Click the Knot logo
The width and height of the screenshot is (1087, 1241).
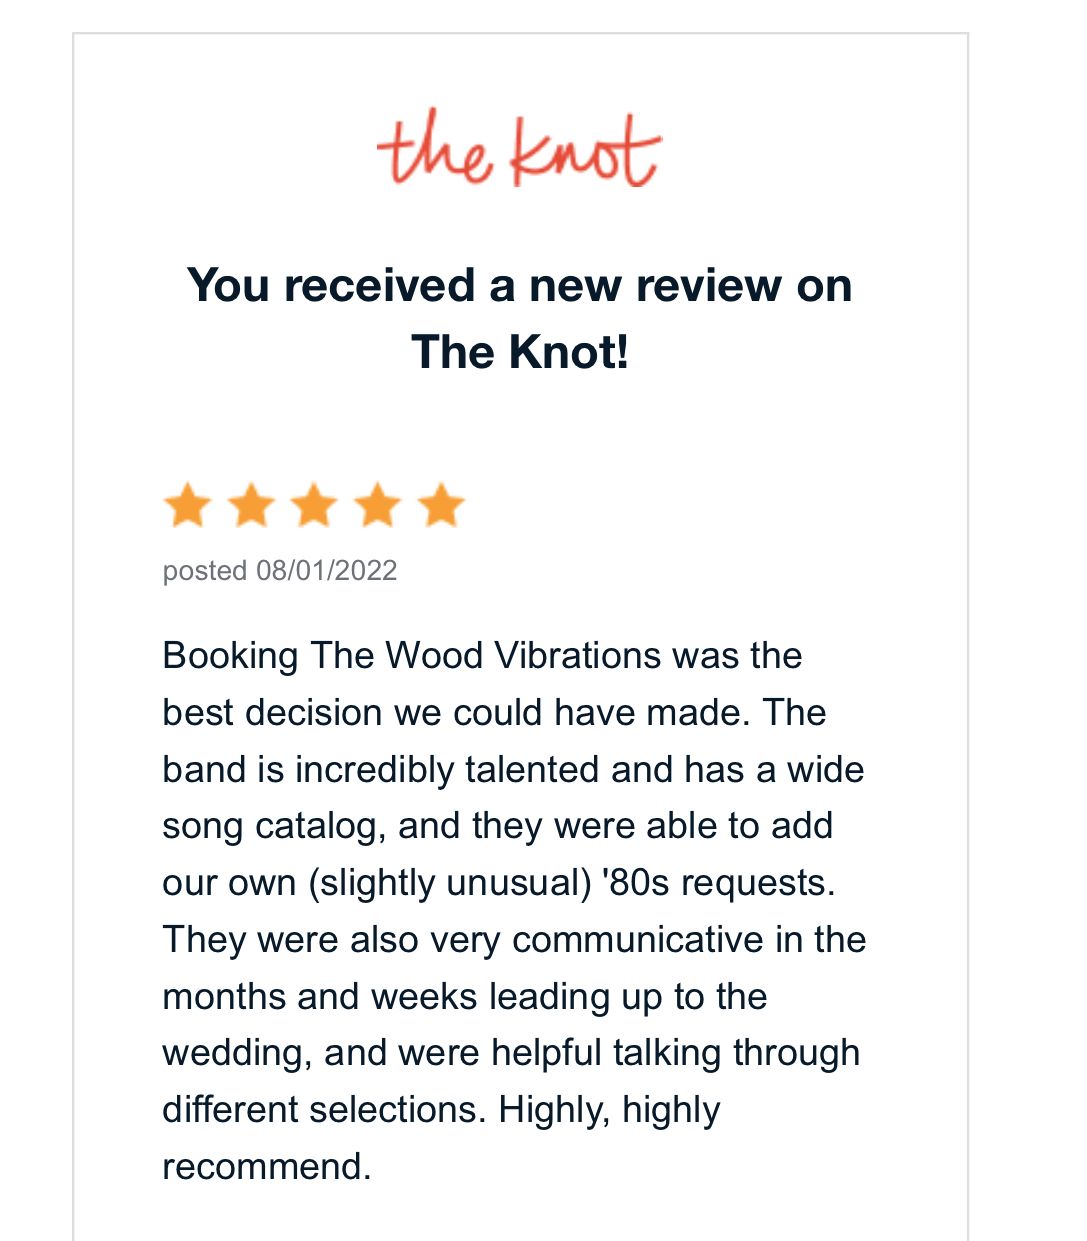[x=519, y=152]
